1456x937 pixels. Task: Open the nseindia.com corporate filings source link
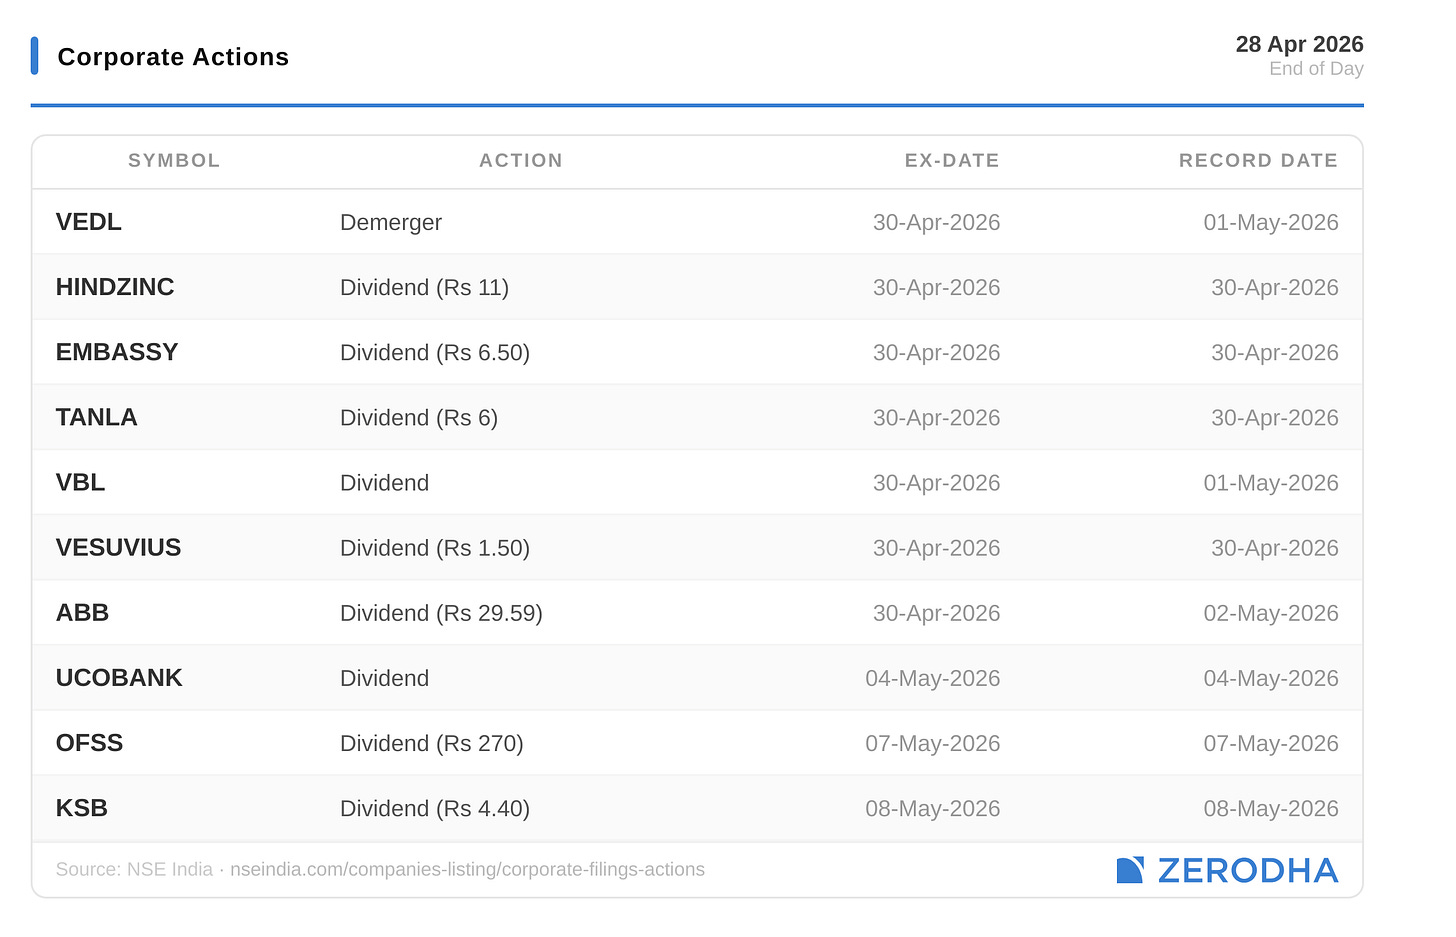click(467, 869)
